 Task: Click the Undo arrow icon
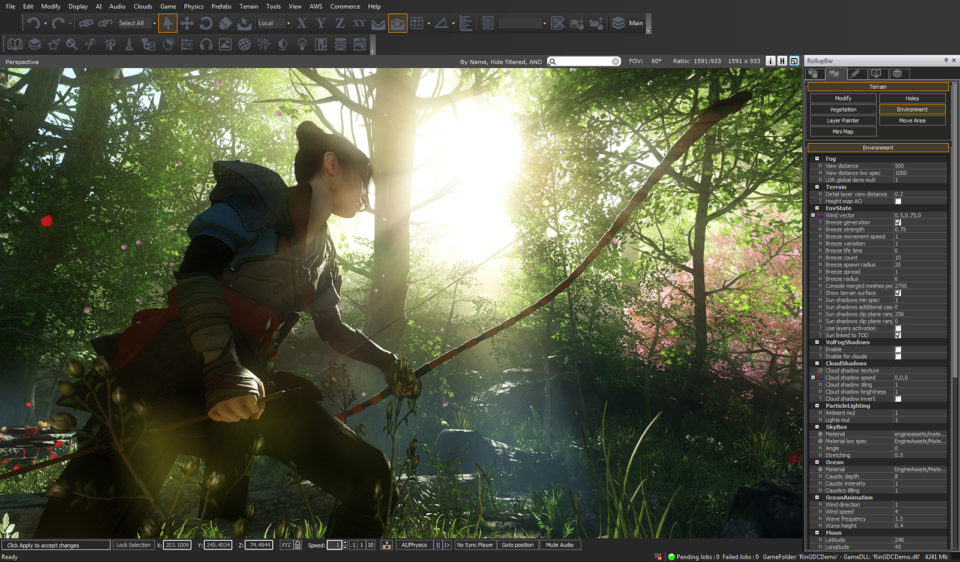coord(33,23)
